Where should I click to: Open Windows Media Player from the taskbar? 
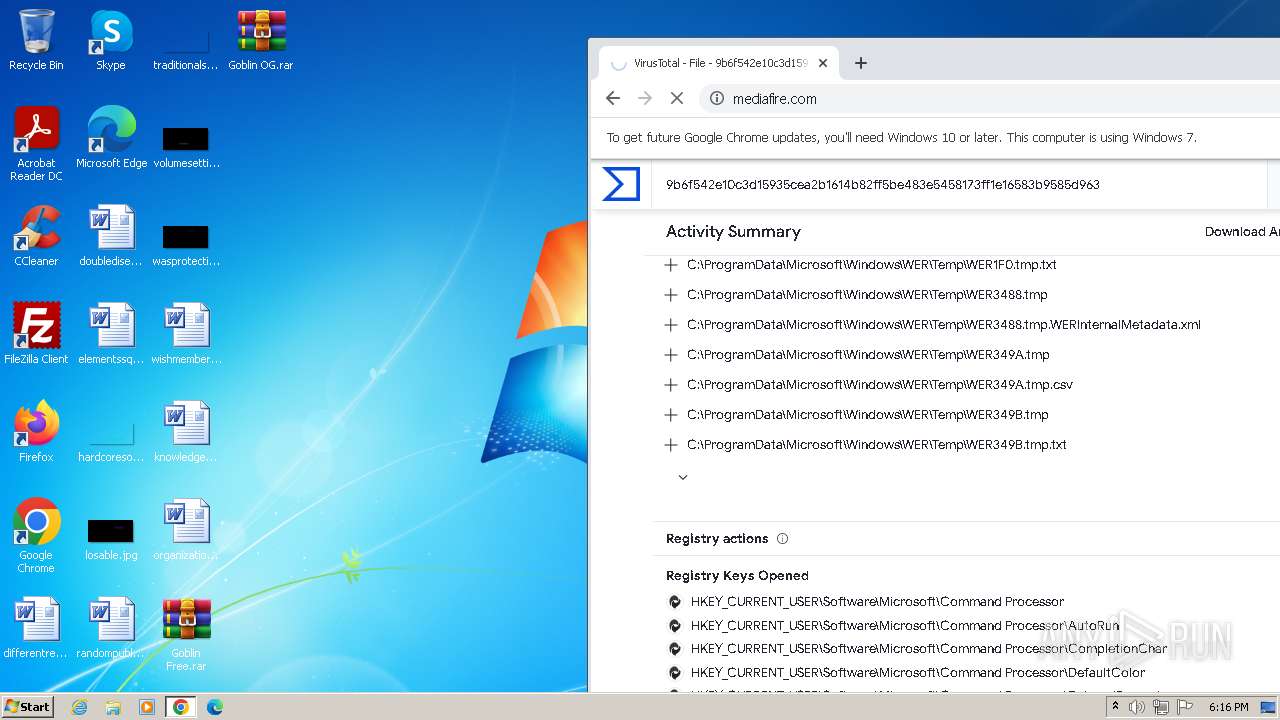tap(147, 707)
